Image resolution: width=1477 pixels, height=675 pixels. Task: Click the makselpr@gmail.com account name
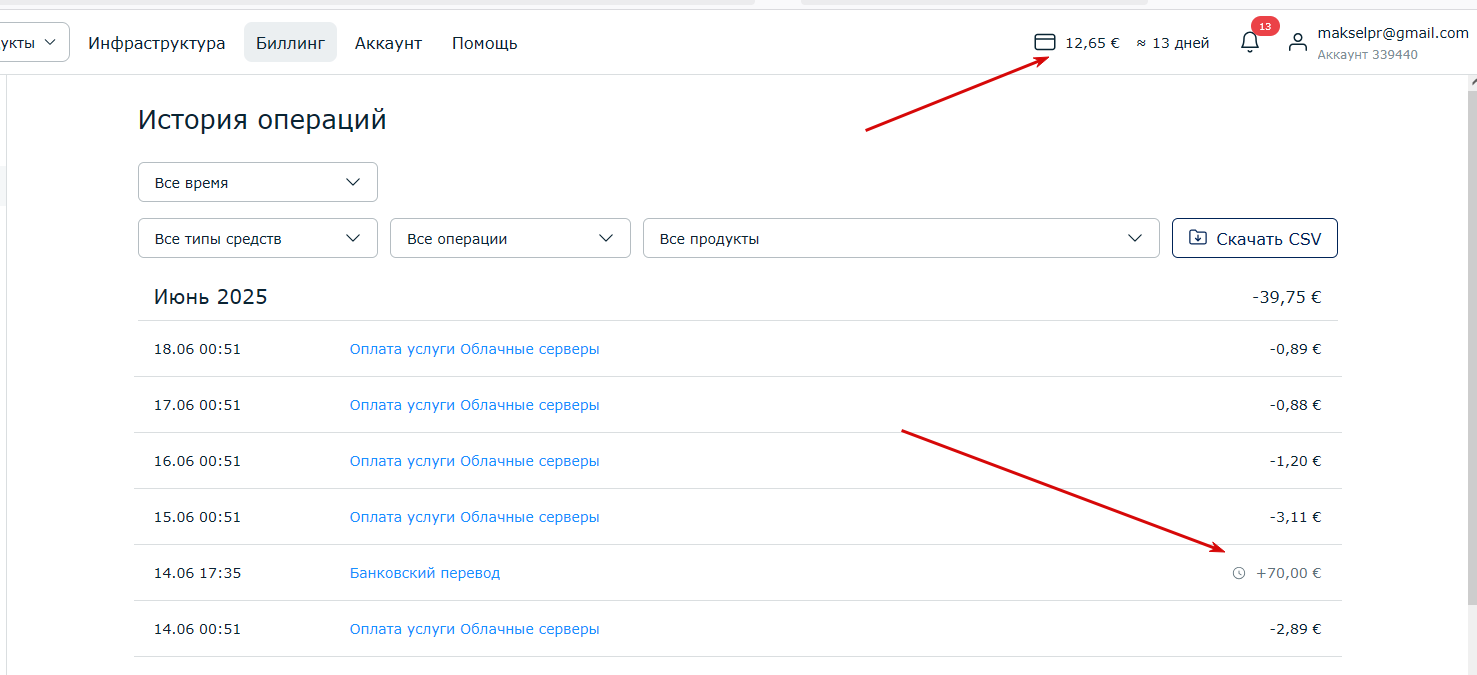(x=1392, y=33)
